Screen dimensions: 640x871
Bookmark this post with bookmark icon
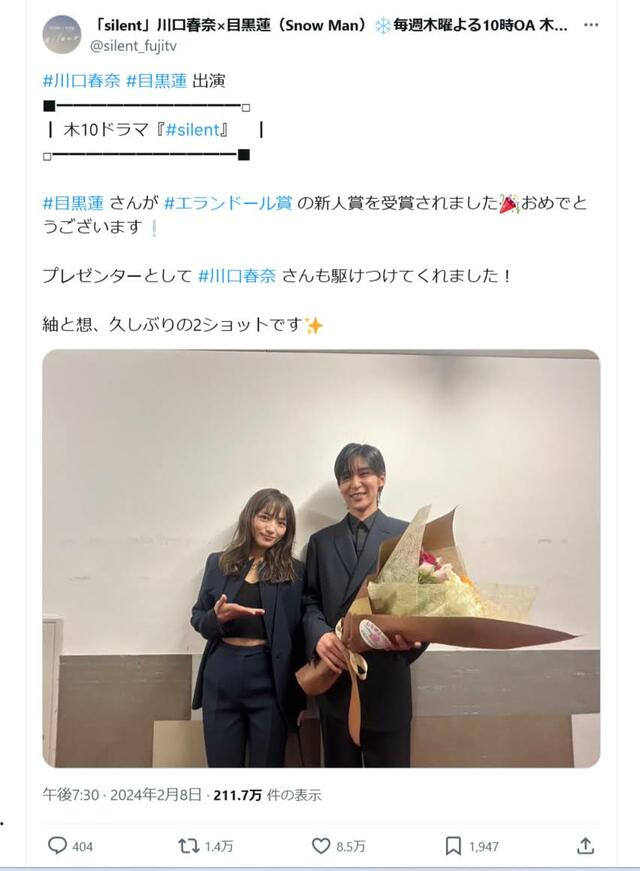pyautogui.click(x=453, y=846)
